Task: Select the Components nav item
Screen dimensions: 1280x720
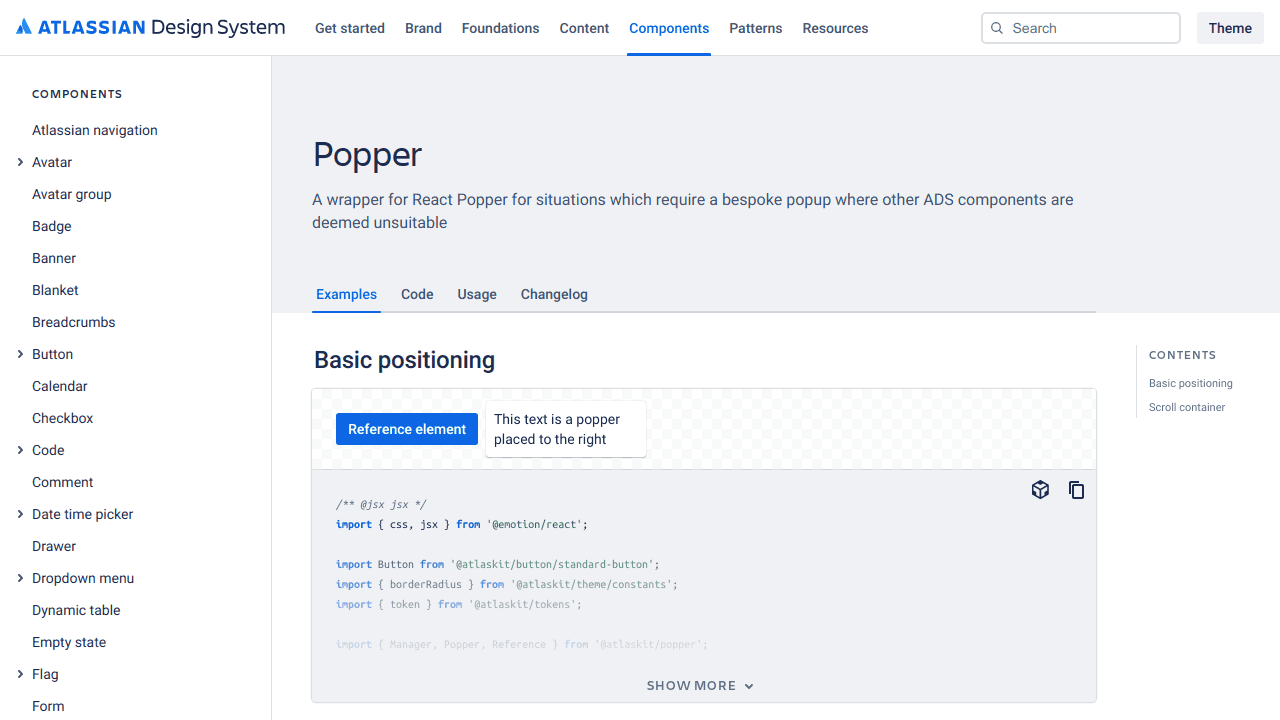Action: click(x=669, y=28)
